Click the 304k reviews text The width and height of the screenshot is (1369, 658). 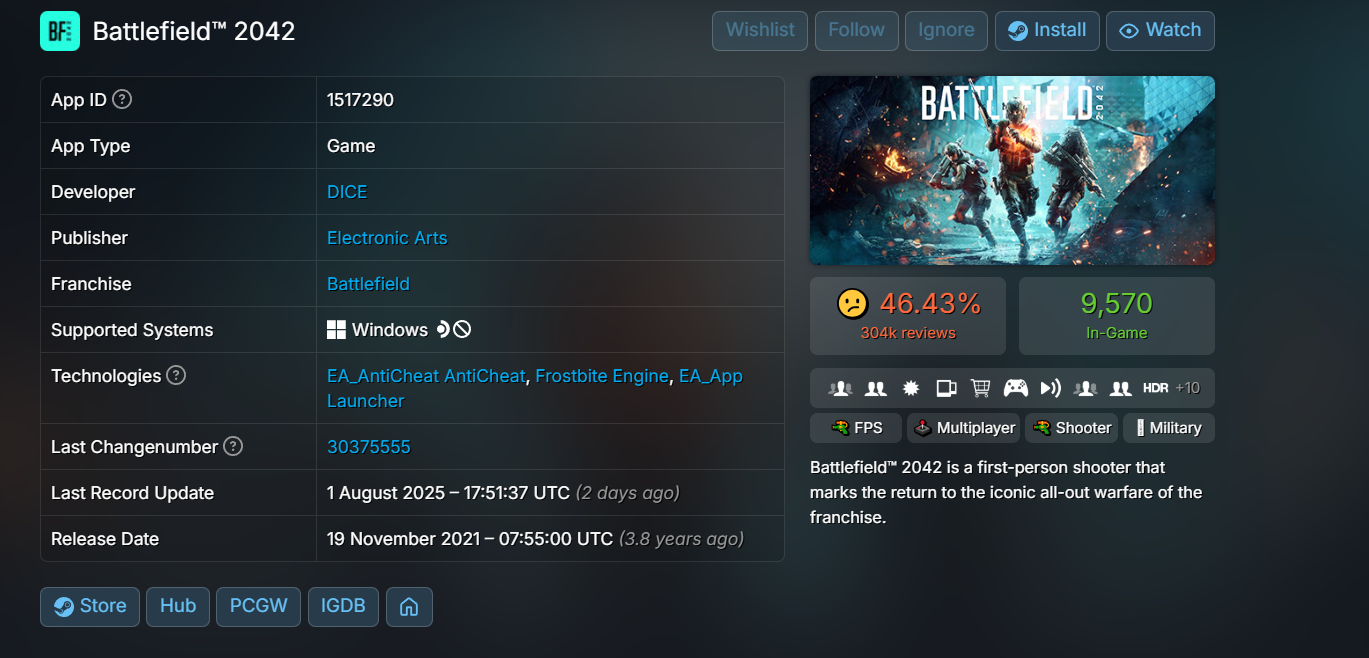[908, 333]
